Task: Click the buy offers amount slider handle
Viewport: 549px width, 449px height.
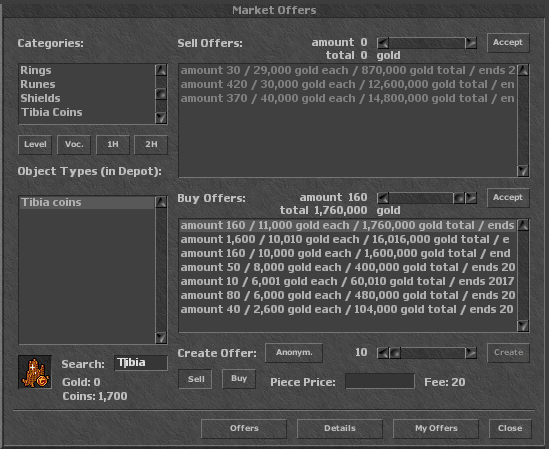Action: tap(459, 198)
